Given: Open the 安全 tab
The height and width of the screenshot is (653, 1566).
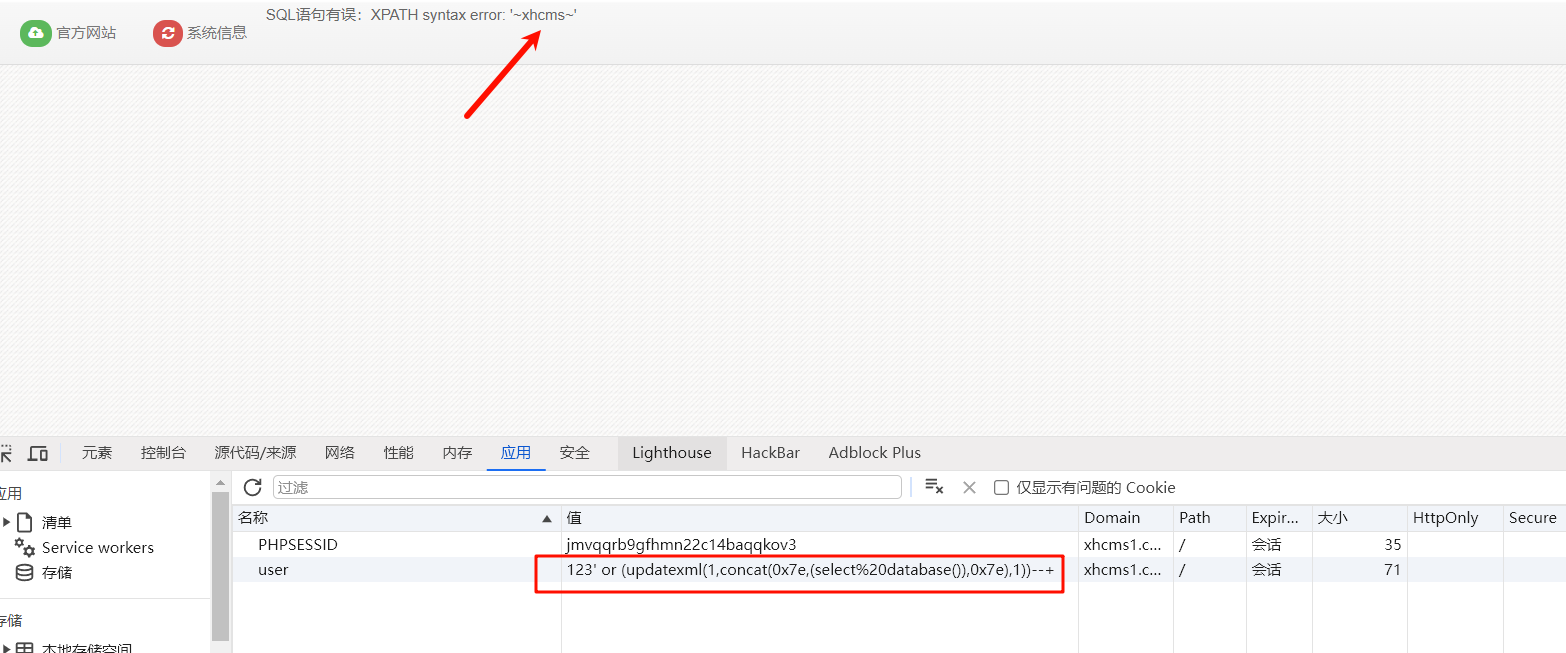Looking at the screenshot, I should pyautogui.click(x=574, y=453).
